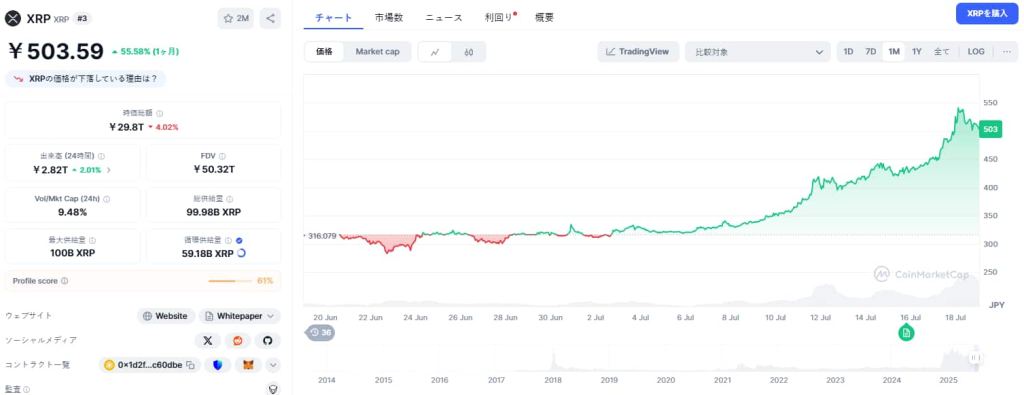Set chart range to 全て (all)

[942, 52]
